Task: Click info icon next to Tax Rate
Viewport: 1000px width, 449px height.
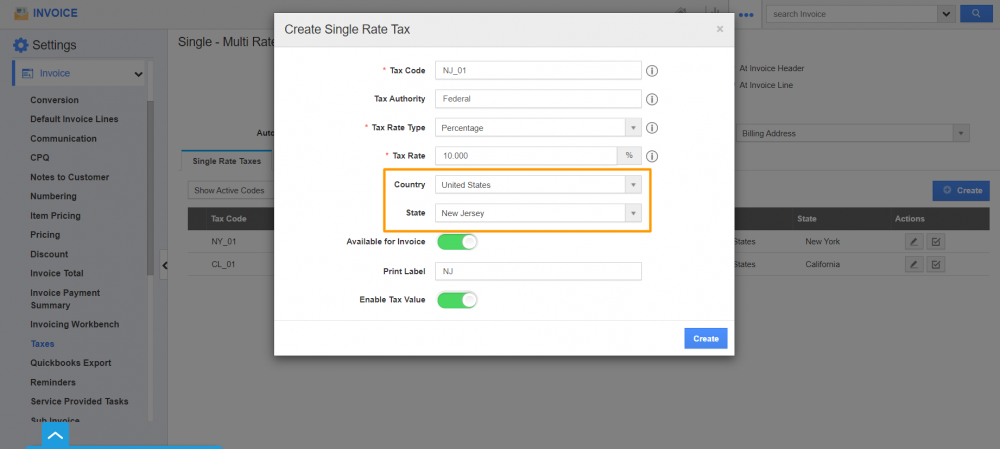Action: click(652, 156)
